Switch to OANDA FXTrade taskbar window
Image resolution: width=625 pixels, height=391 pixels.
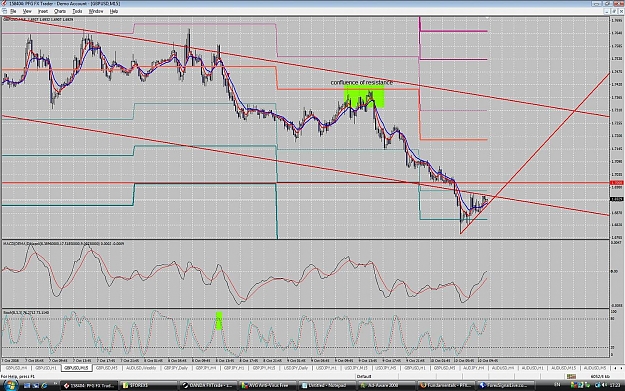[x=208, y=385]
